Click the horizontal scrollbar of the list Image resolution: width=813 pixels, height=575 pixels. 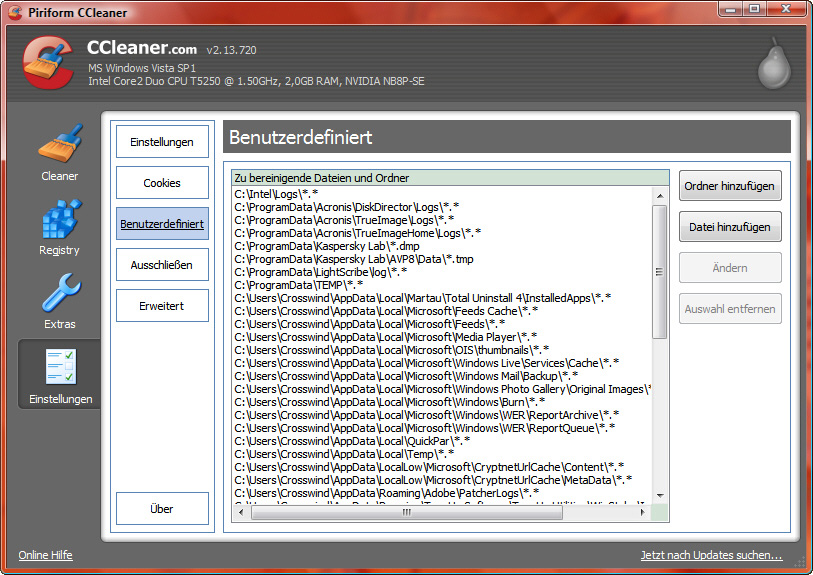coord(407,512)
